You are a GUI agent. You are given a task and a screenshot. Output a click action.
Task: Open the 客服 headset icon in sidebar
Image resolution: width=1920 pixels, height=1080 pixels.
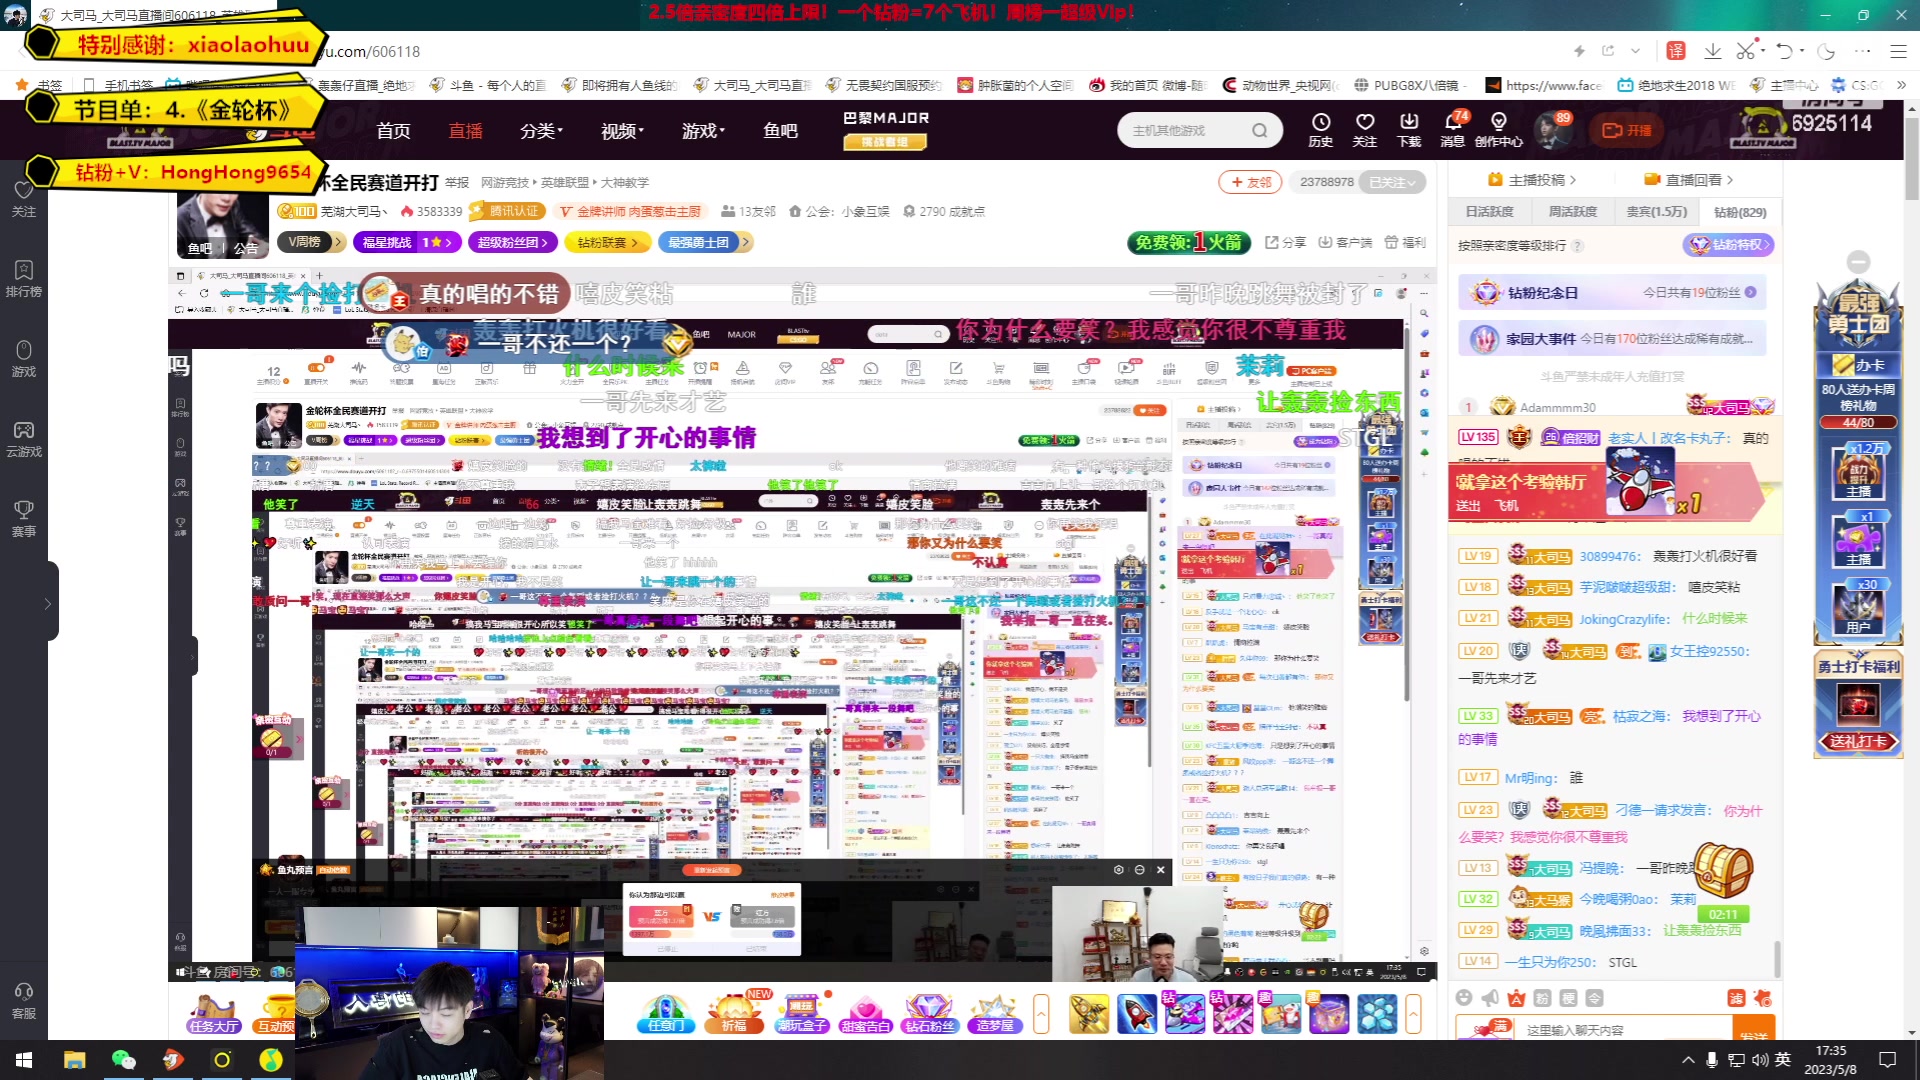(24, 1000)
